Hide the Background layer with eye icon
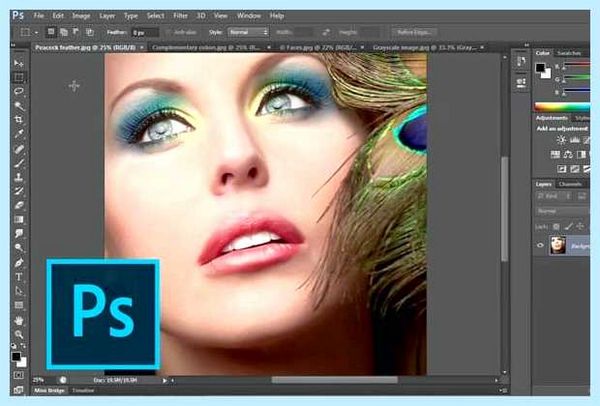This screenshot has width=600, height=406. (540, 245)
